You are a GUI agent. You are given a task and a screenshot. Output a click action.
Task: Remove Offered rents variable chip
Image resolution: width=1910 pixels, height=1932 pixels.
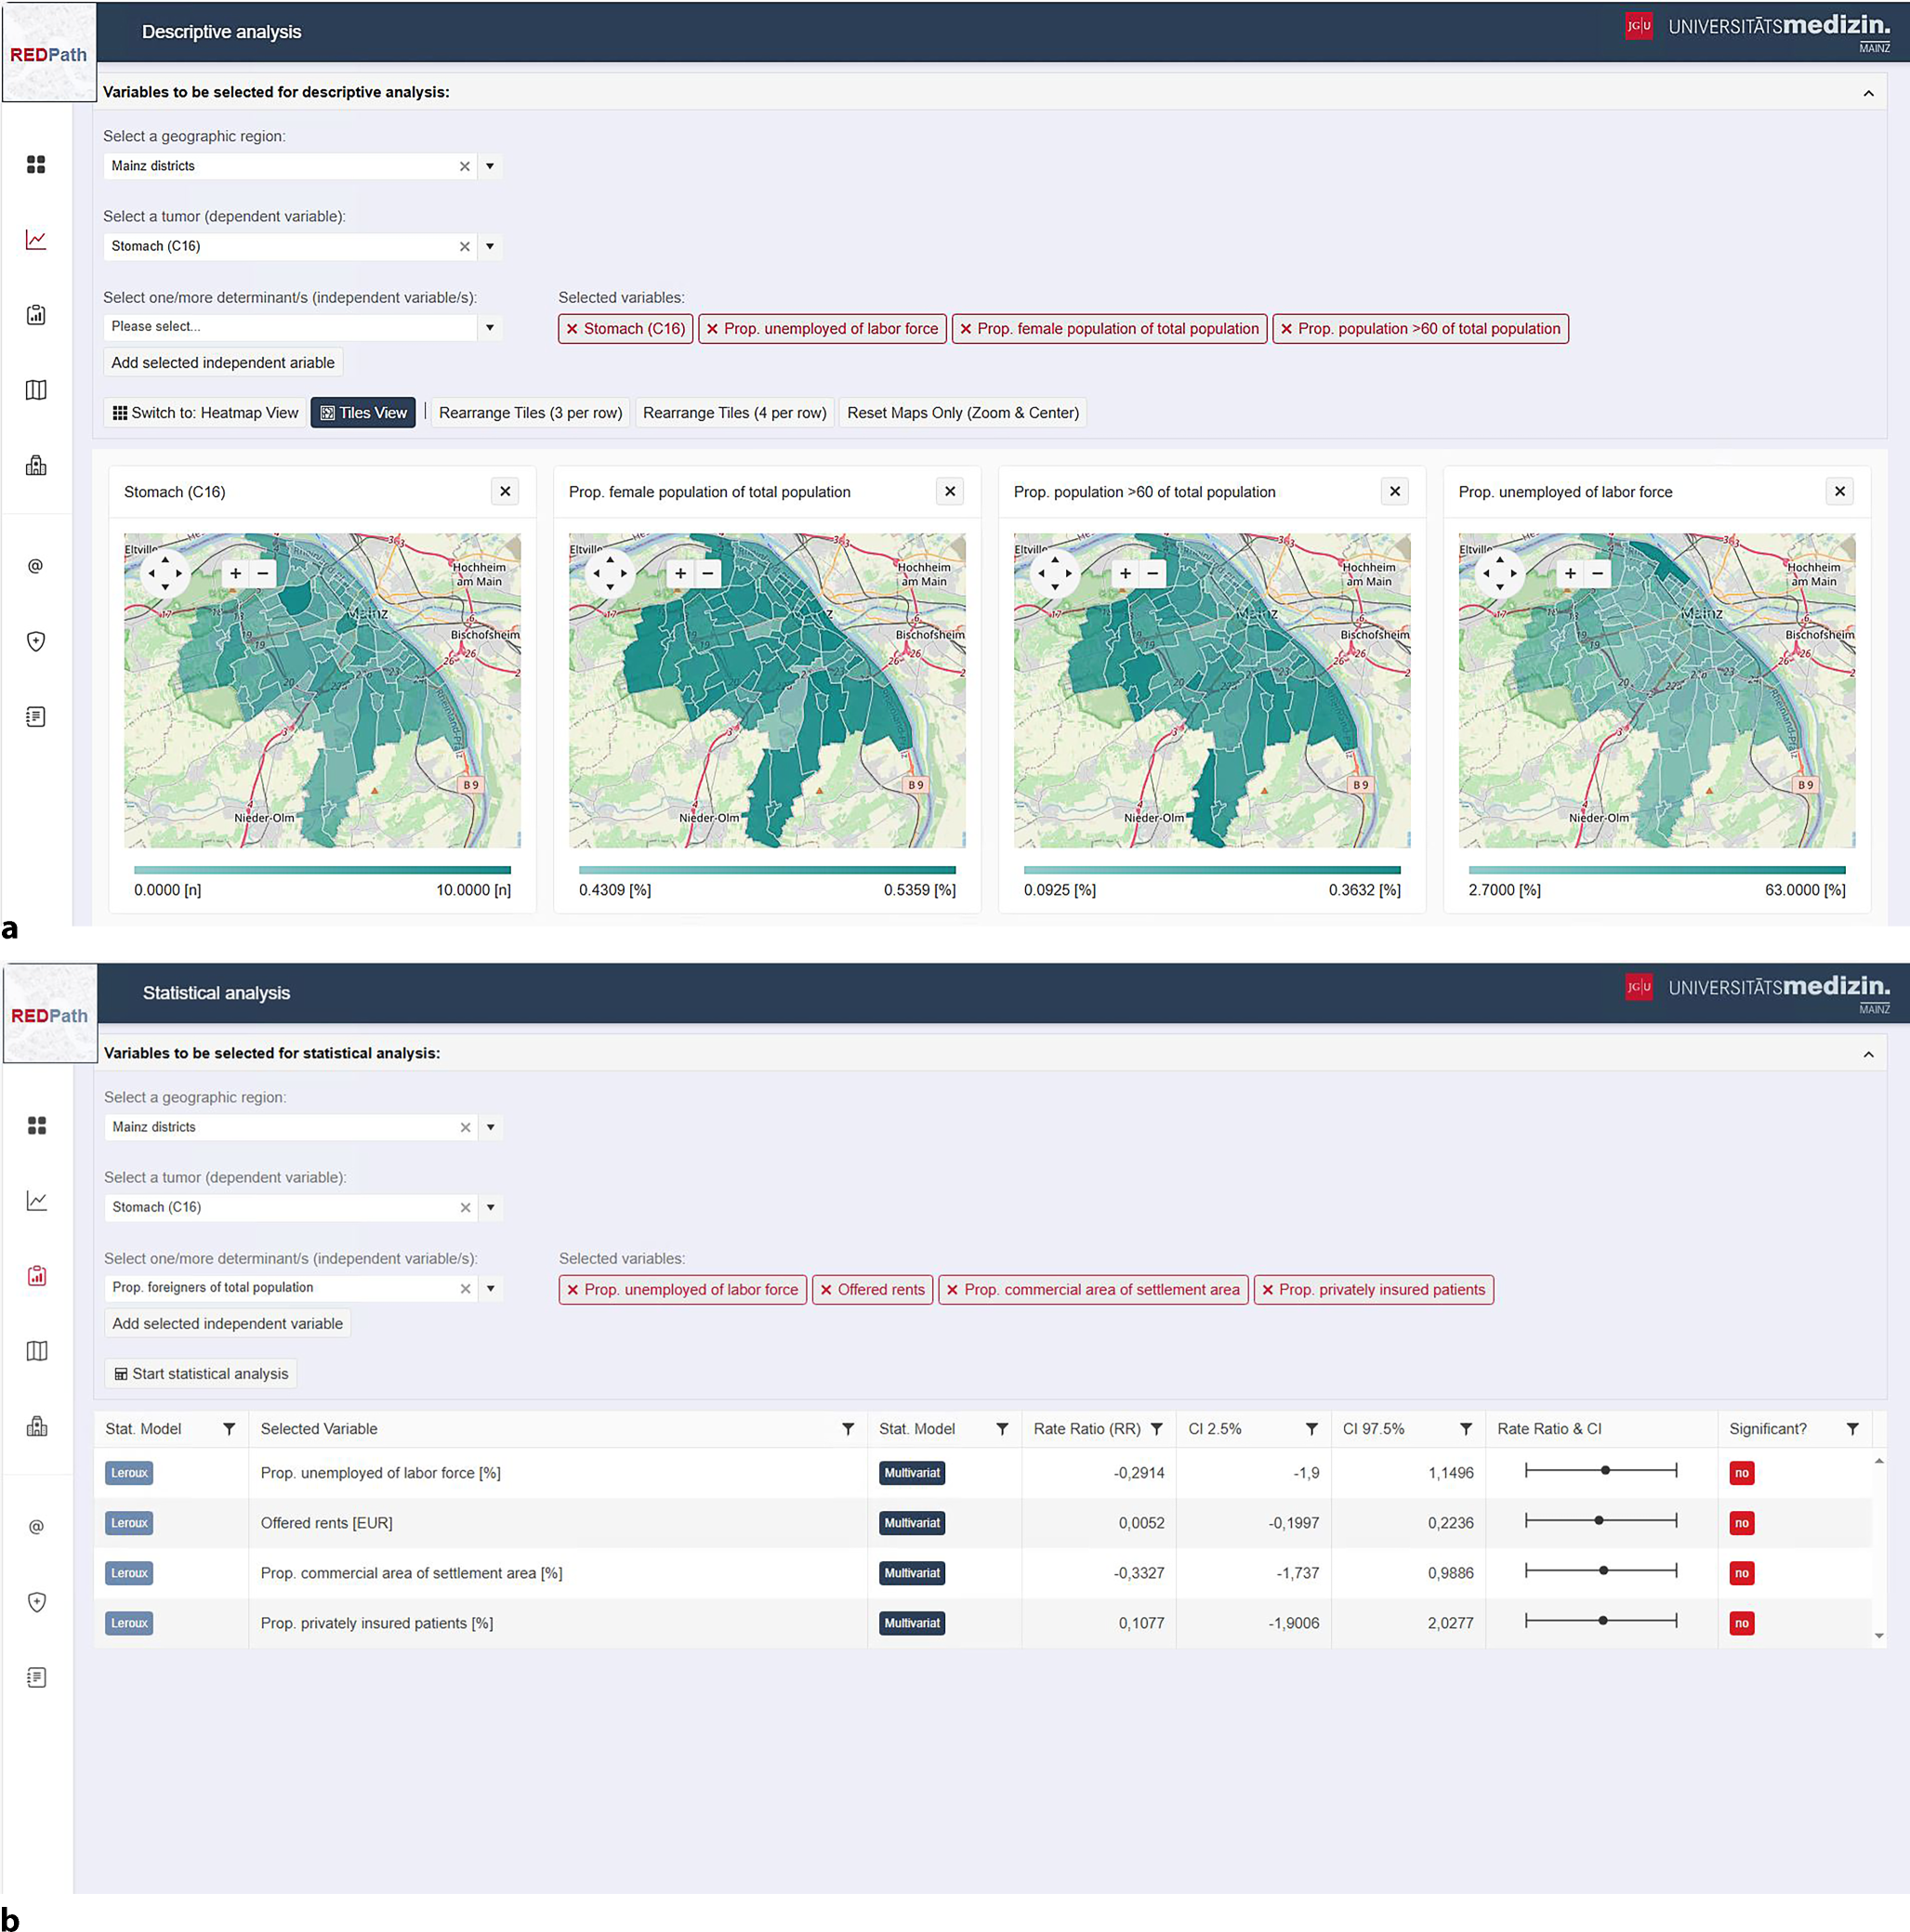click(x=826, y=1290)
